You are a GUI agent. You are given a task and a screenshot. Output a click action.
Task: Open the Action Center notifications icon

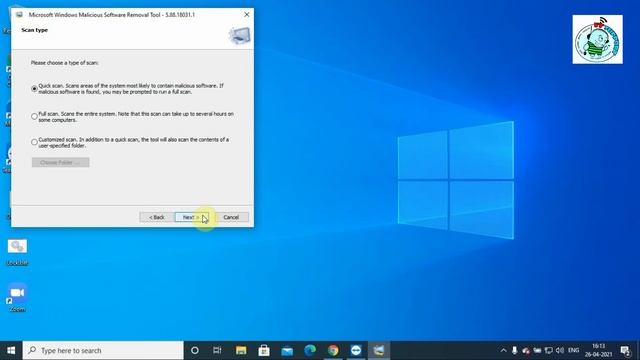pos(625,350)
